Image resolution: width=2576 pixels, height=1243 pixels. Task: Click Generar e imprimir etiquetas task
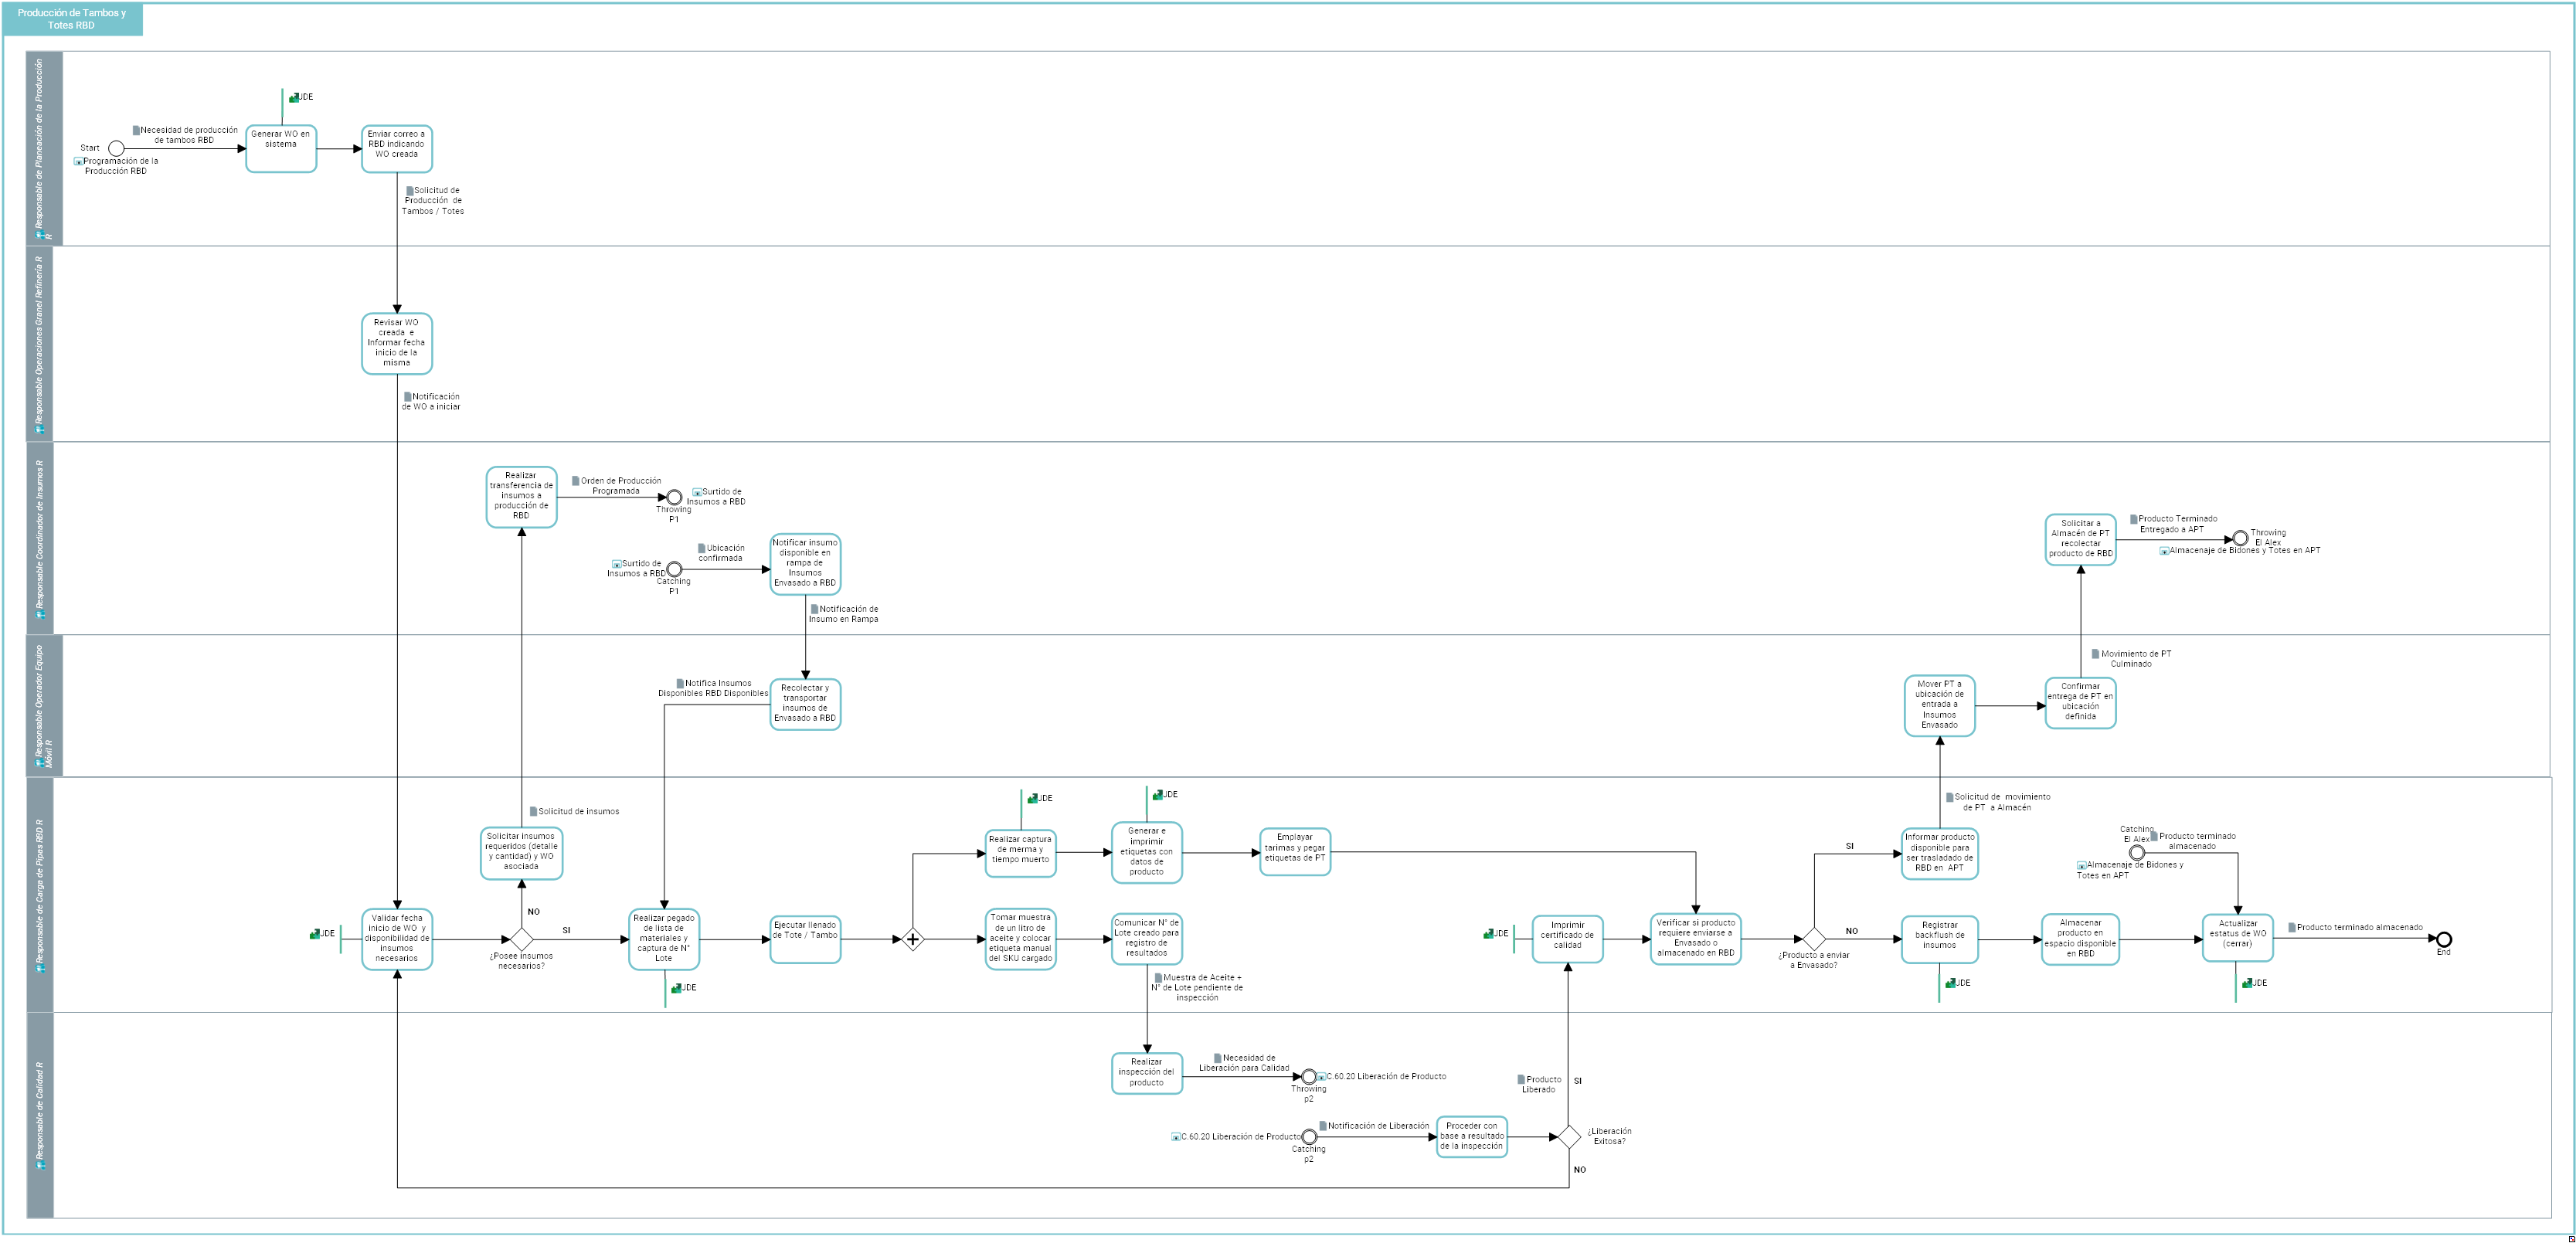coord(1147,853)
